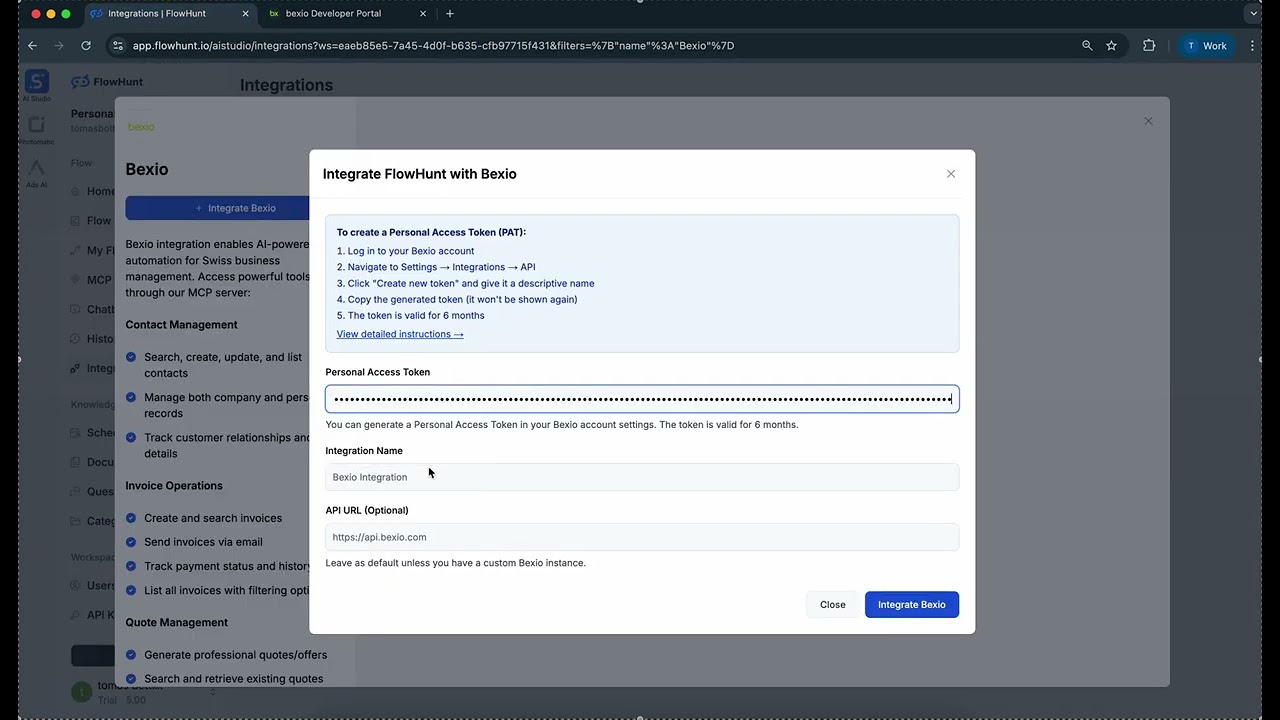Go to Home in FlowHunt sidebar
1280x720 pixels.
coord(92,191)
